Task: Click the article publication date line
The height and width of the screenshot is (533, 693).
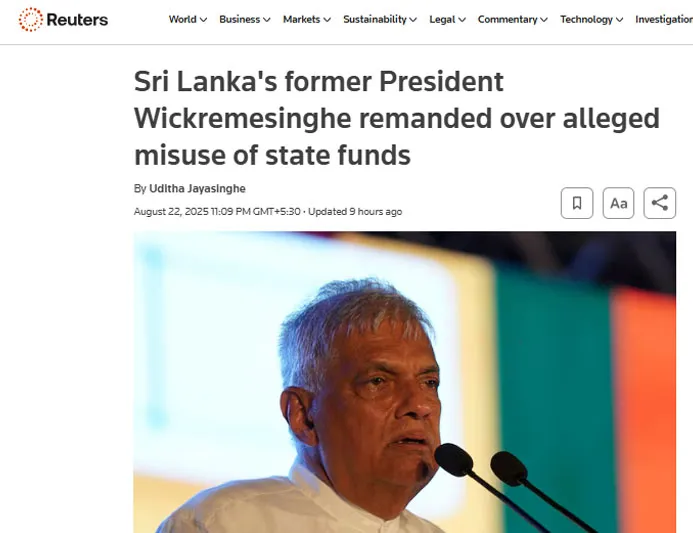Action: click(x=268, y=212)
